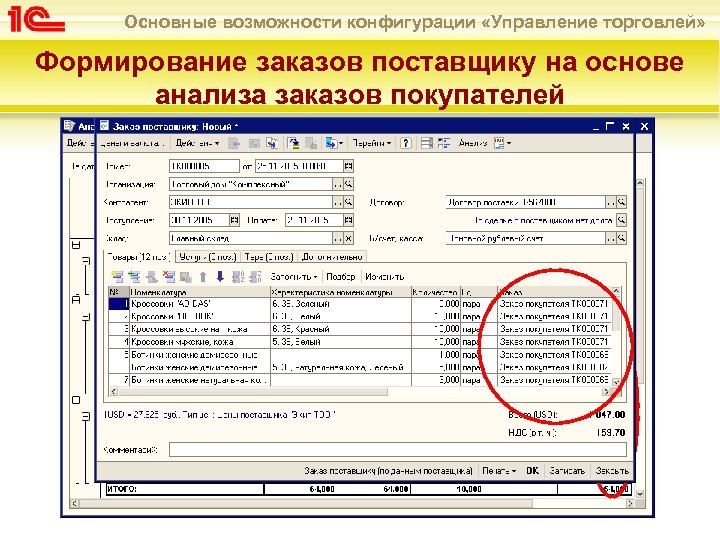Click the ellipsis select button for Б/счет, касса
720x540 pixels.
click(x=611, y=238)
